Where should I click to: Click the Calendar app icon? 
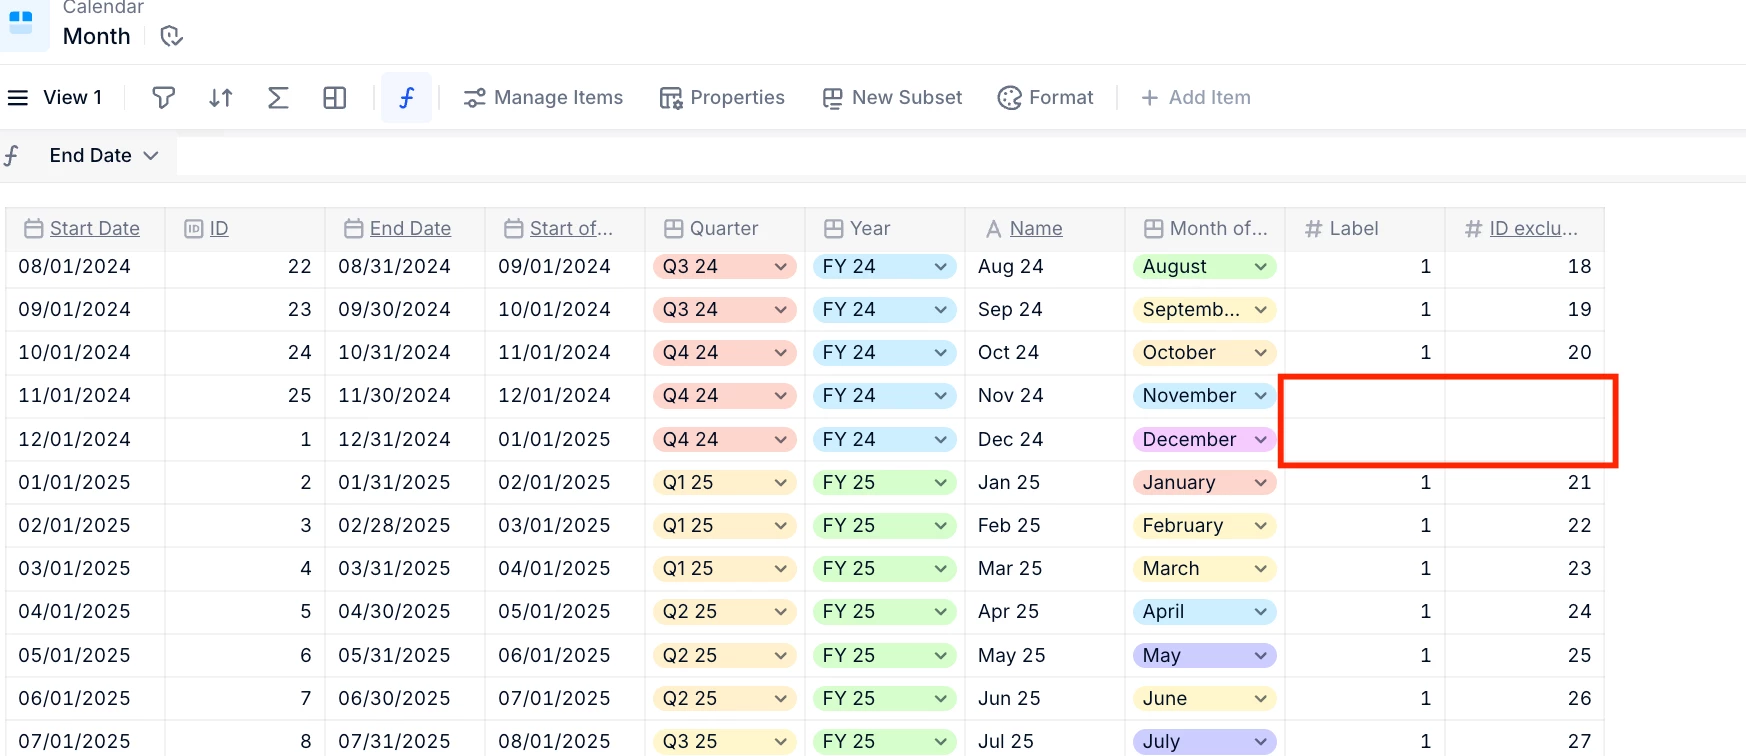[x=22, y=24]
